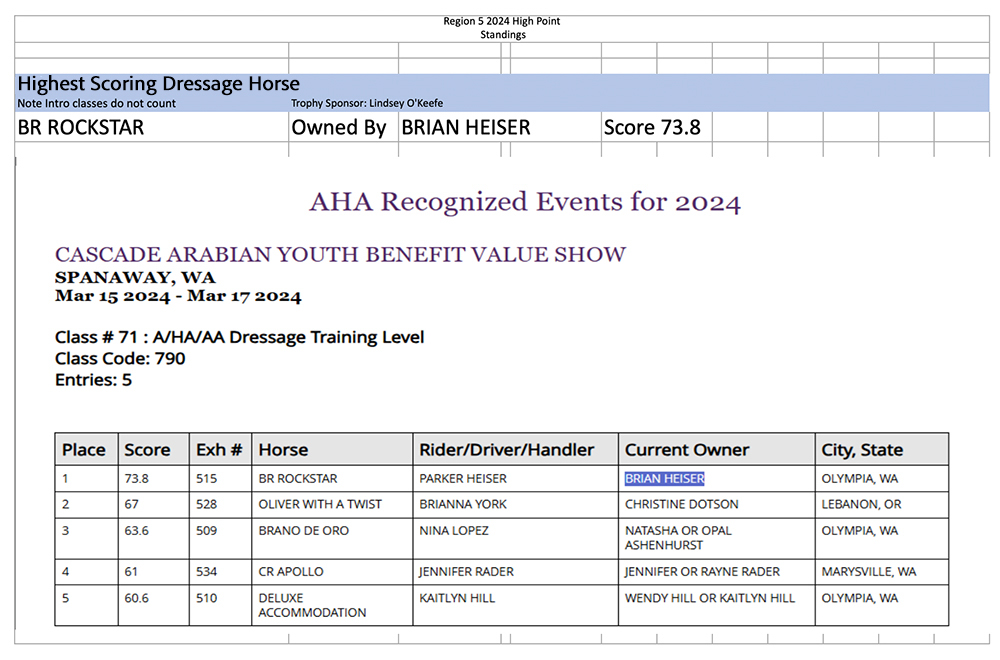Click owner 'JENNIFER OR RAYNE RADER'
The height and width of the screenshot is (660, 1000).
[x=702, y=572]
